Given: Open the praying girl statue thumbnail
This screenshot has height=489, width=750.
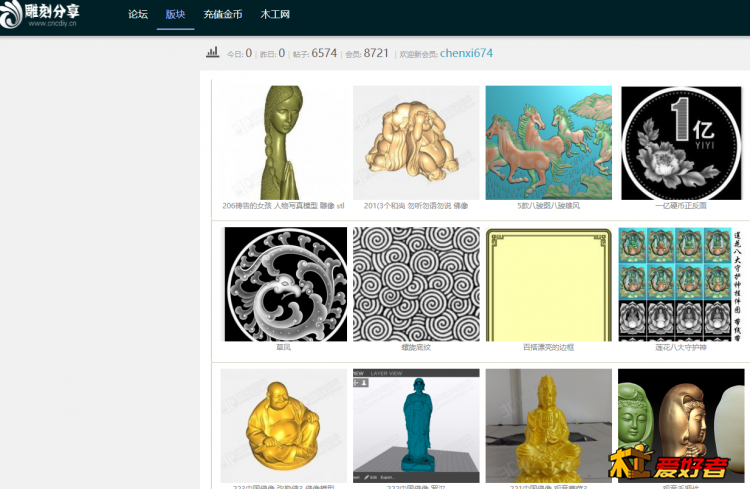Looking at the screenshot, I should pos(284,143).
